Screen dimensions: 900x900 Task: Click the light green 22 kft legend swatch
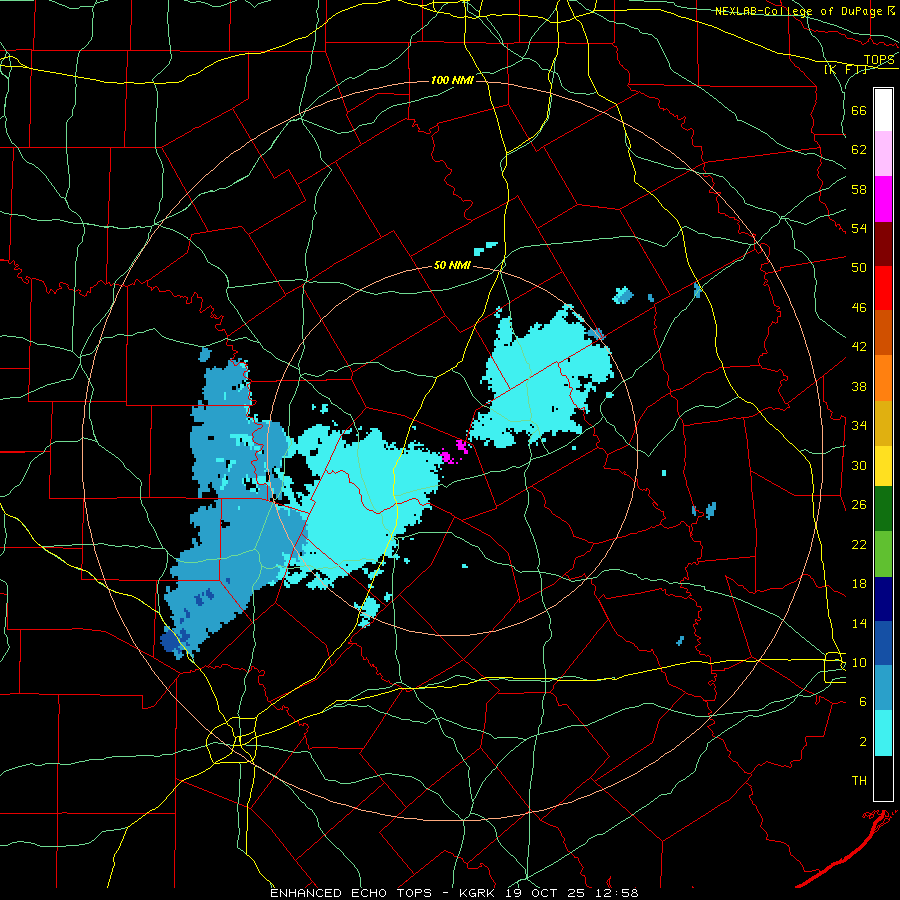coord(883,554)
